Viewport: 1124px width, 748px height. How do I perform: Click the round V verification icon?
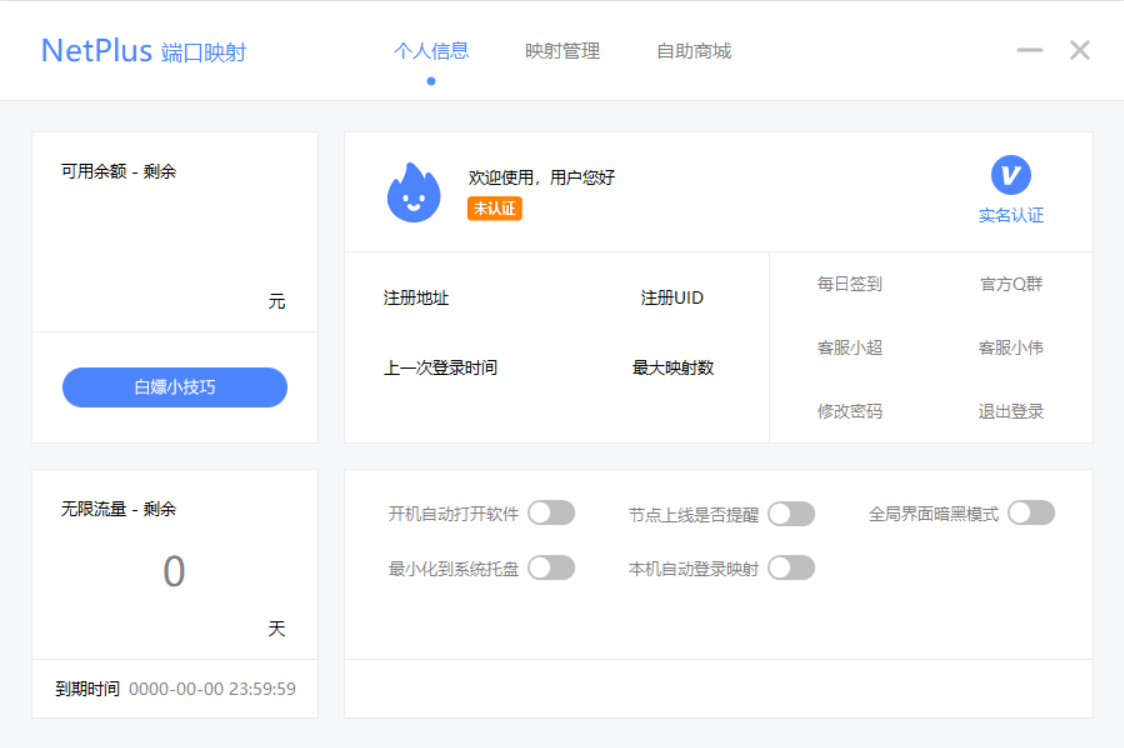pyautogui.click(x=1010, y=175)
